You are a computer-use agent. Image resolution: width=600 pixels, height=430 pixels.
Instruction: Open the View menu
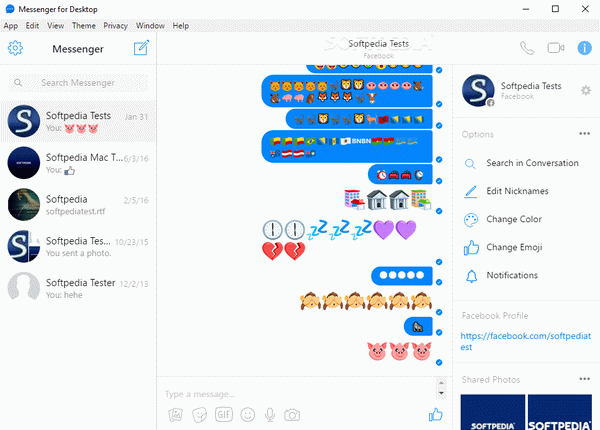pos(55,26)
